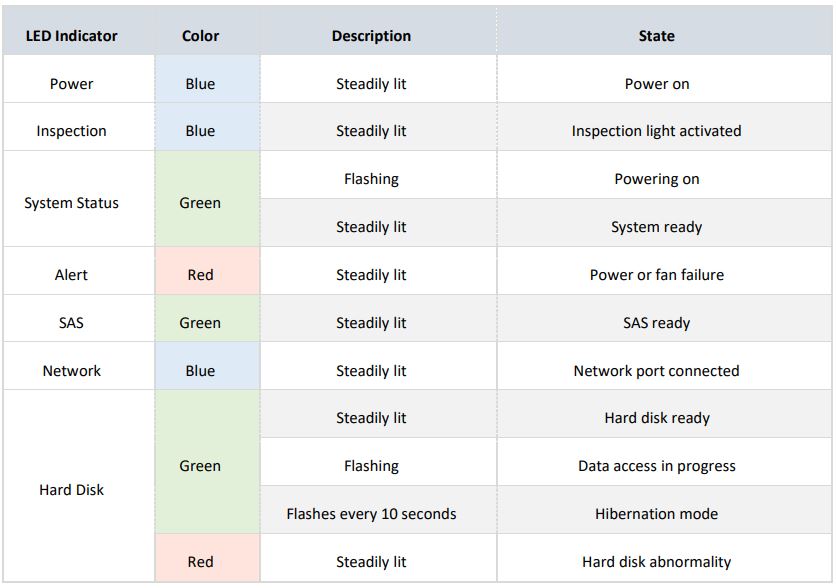The height and width of the screenshot is (588, 837).
Task: Select the Network row label
Action: tap(71, 371)
